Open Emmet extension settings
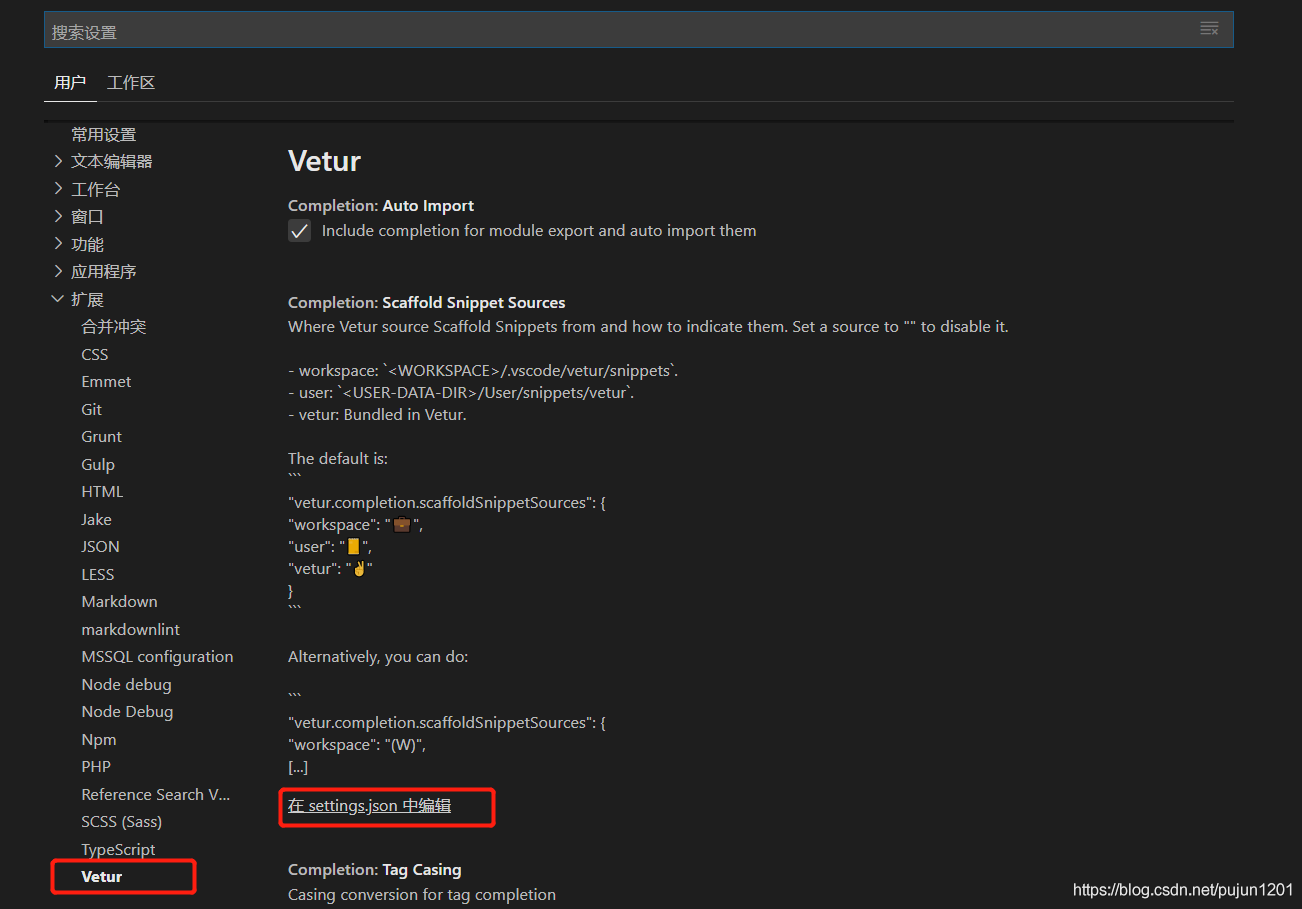 [106, 382]
